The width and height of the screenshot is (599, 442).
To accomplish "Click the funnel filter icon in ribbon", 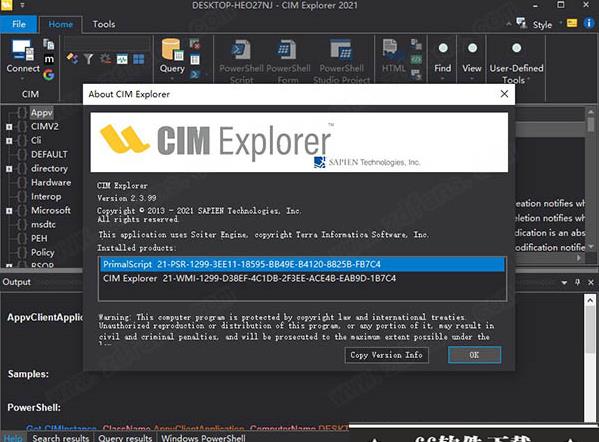I will [89, 59].
